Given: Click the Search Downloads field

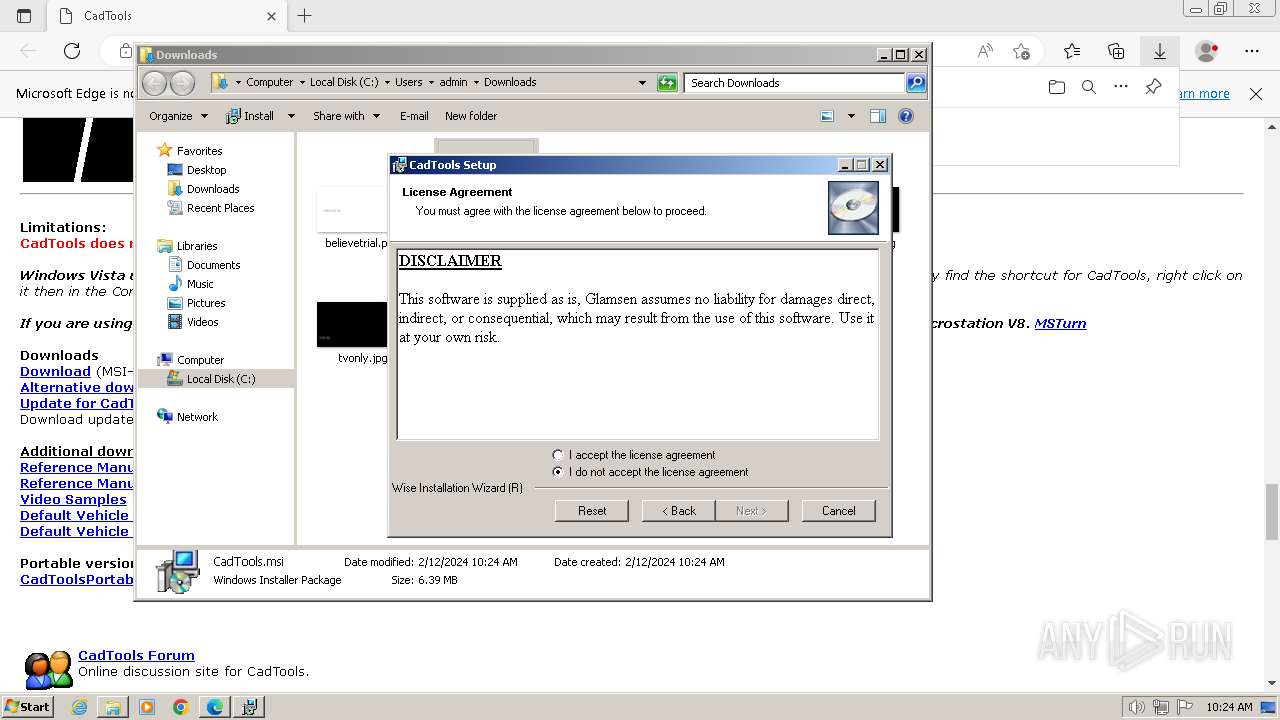Looking at the screenshot, I should [x=795, y=83].
